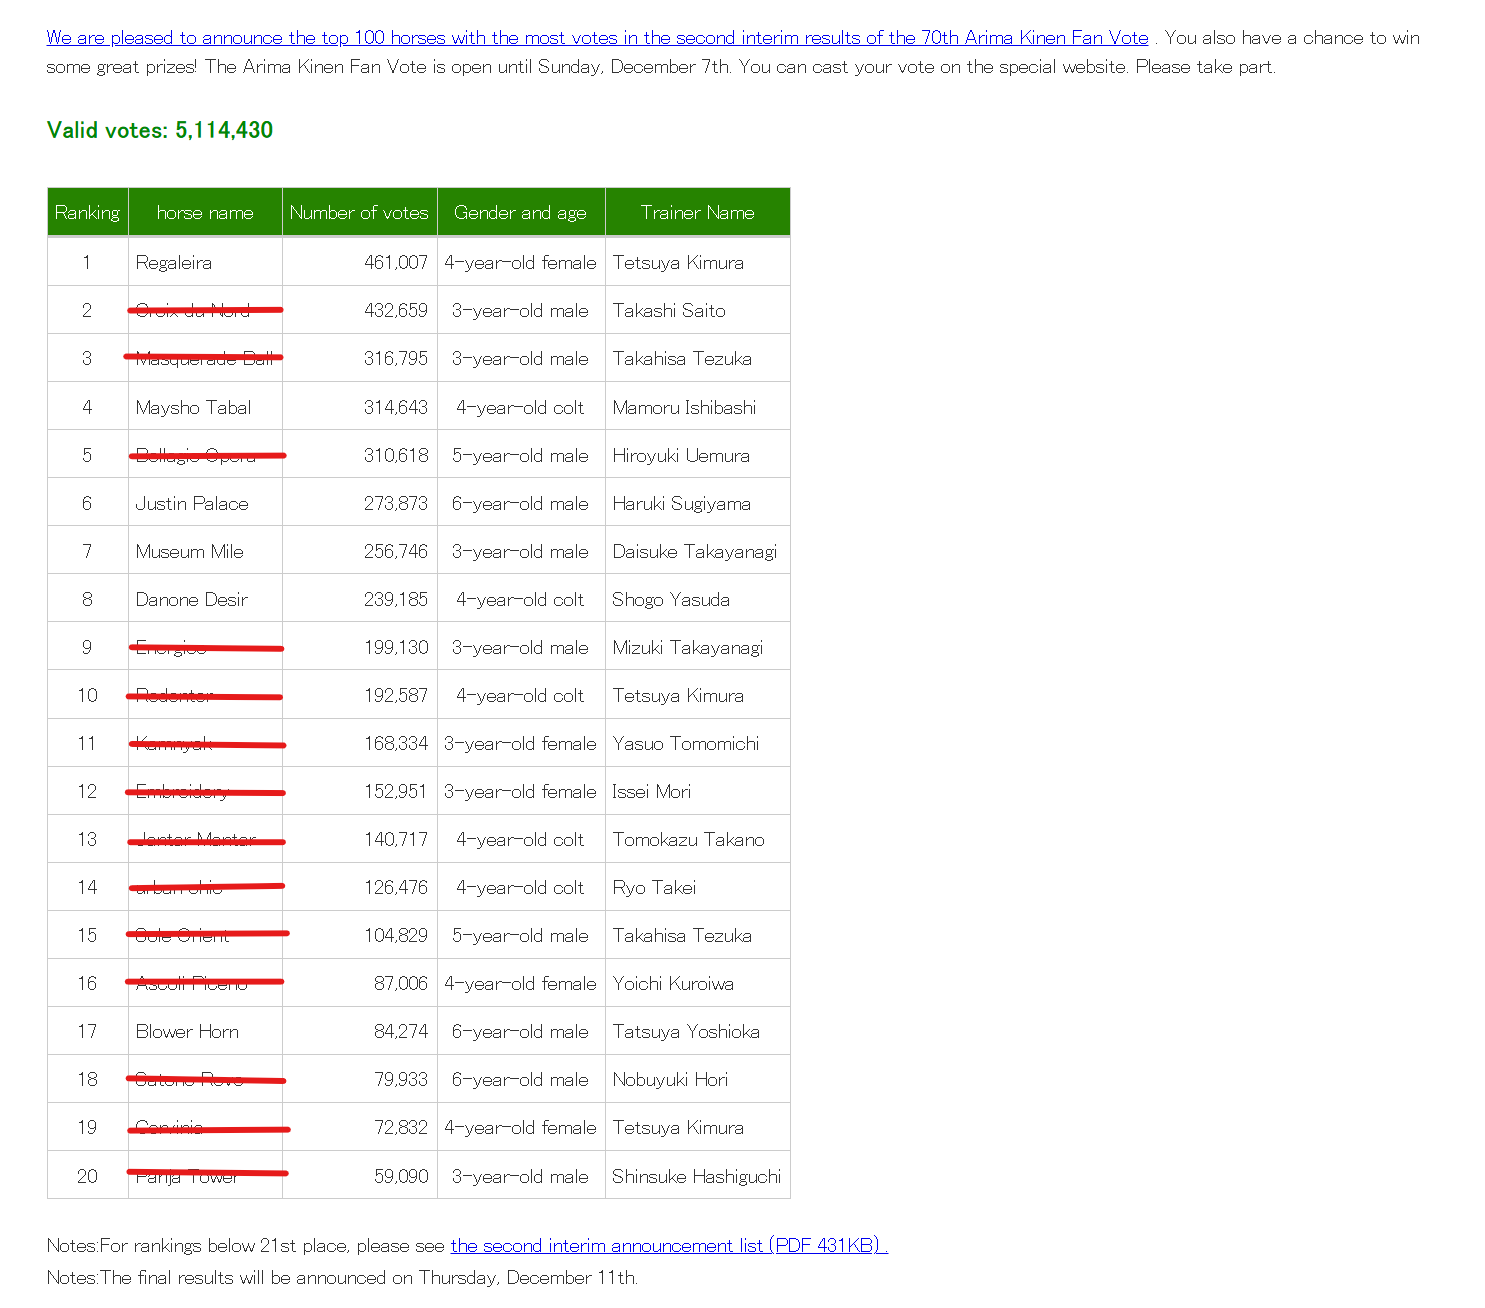
Task: Select Takahisa Tezuka in the 316,795 votes row
Action: tap(682, 358)
